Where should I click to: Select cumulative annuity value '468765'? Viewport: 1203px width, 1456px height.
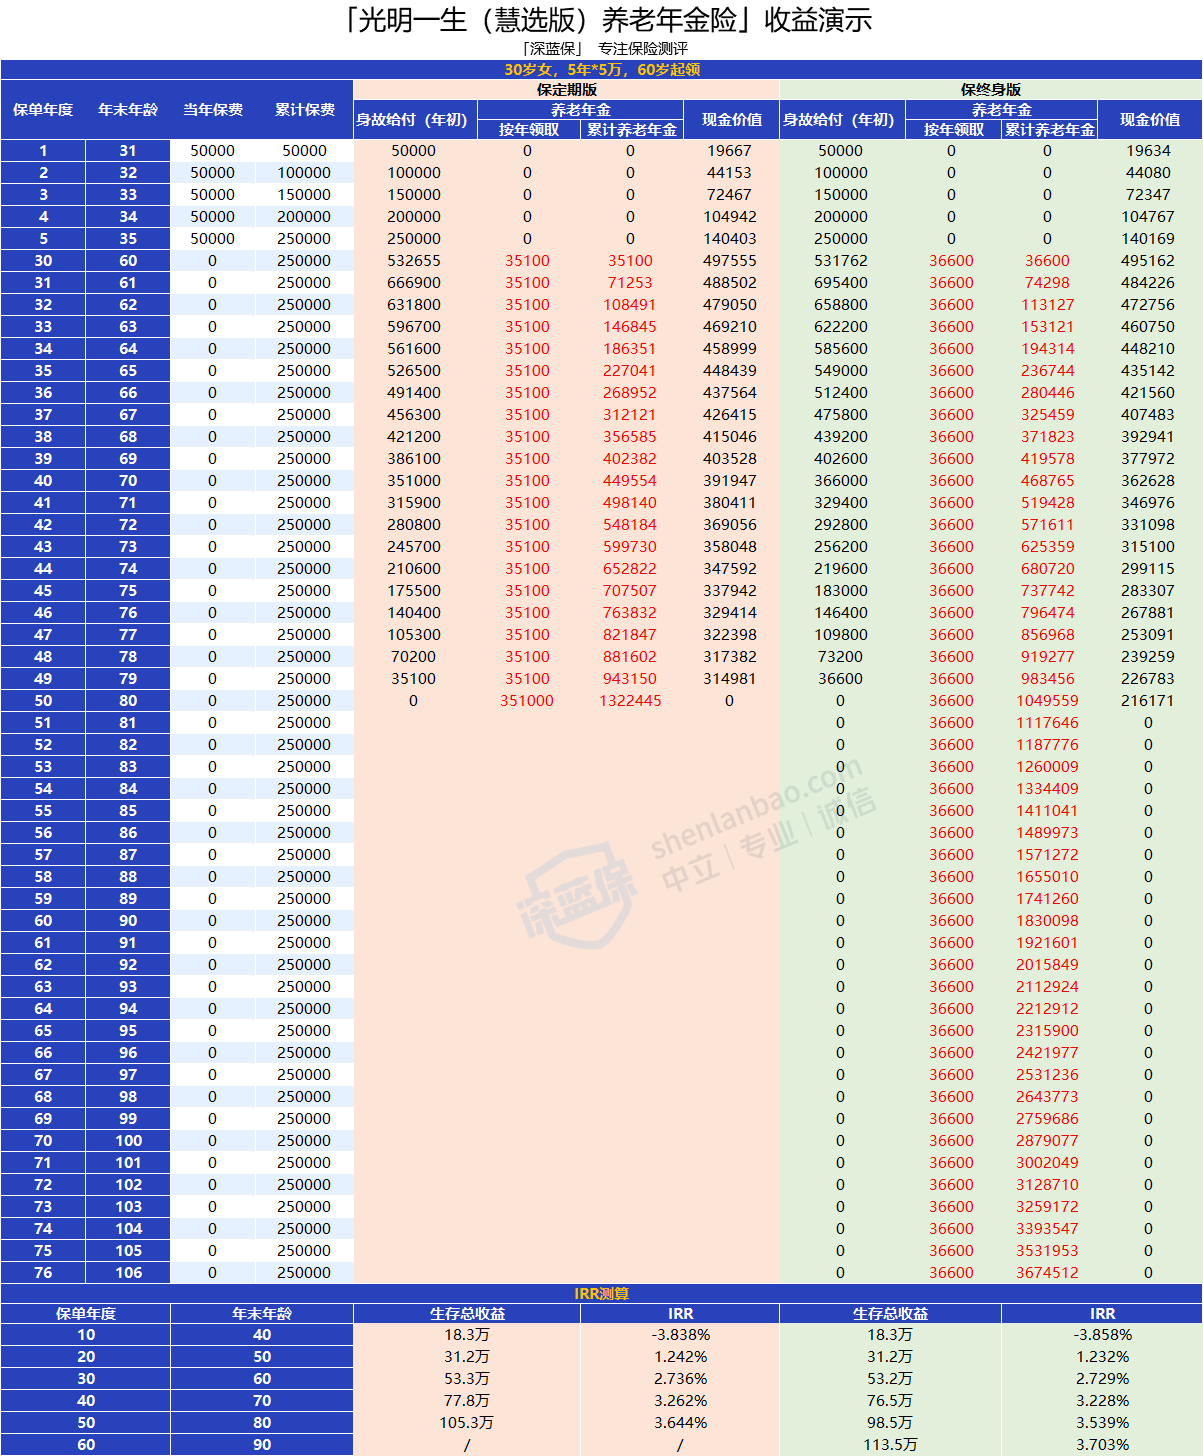1047,481
